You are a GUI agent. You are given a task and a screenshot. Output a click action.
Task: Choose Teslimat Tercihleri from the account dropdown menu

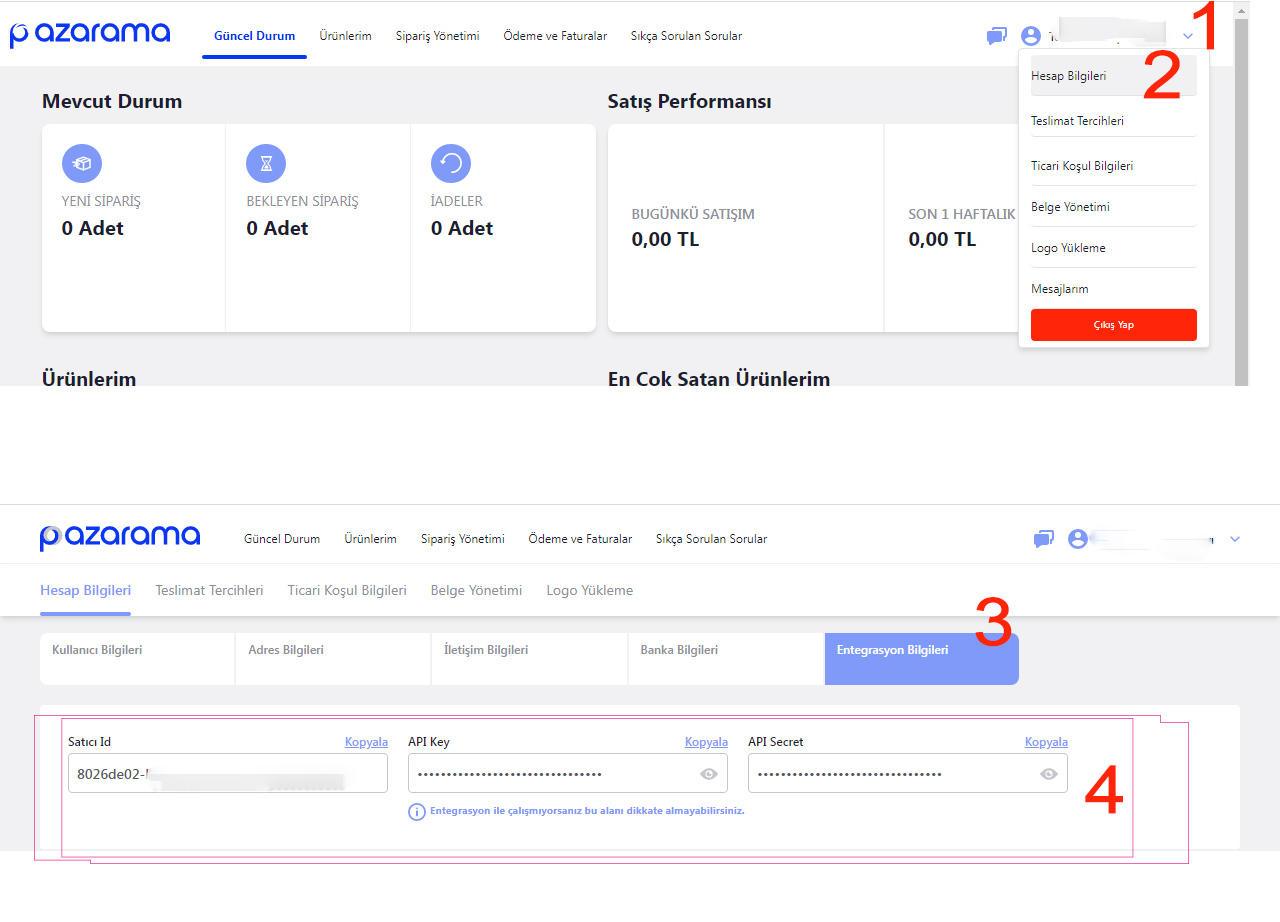1114,121
